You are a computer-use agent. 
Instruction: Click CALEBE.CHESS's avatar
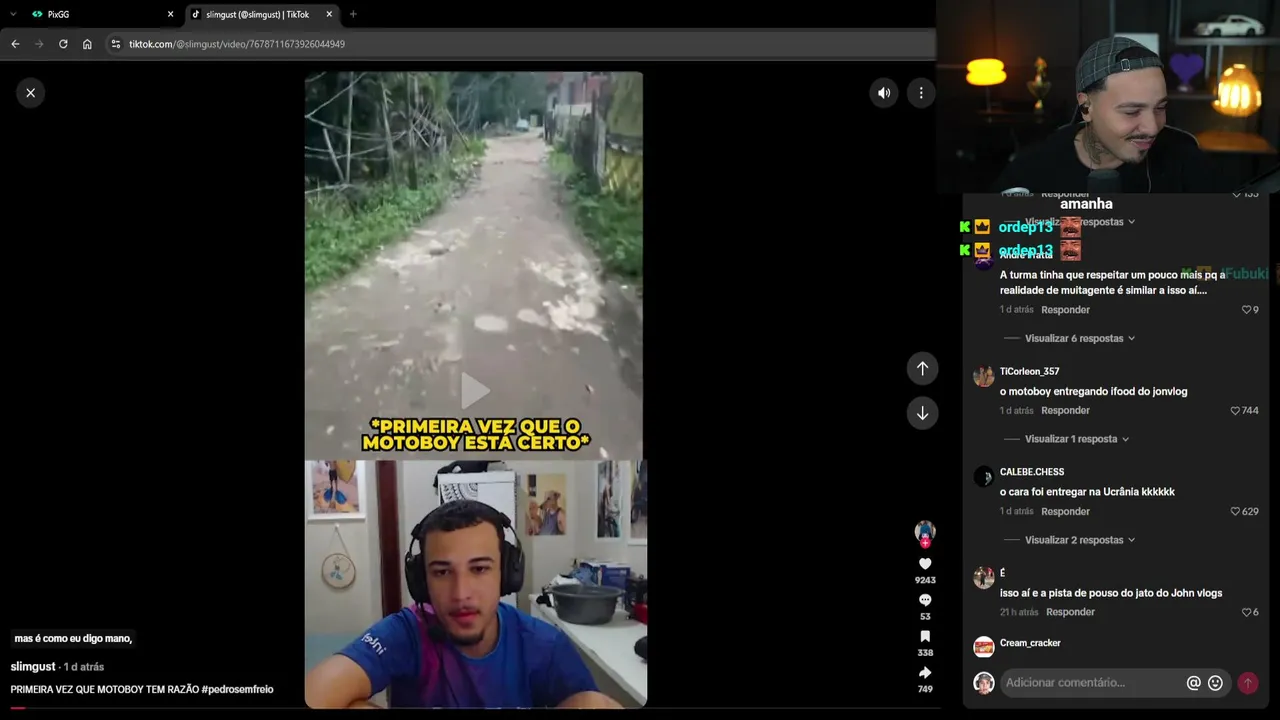[984, 477]
